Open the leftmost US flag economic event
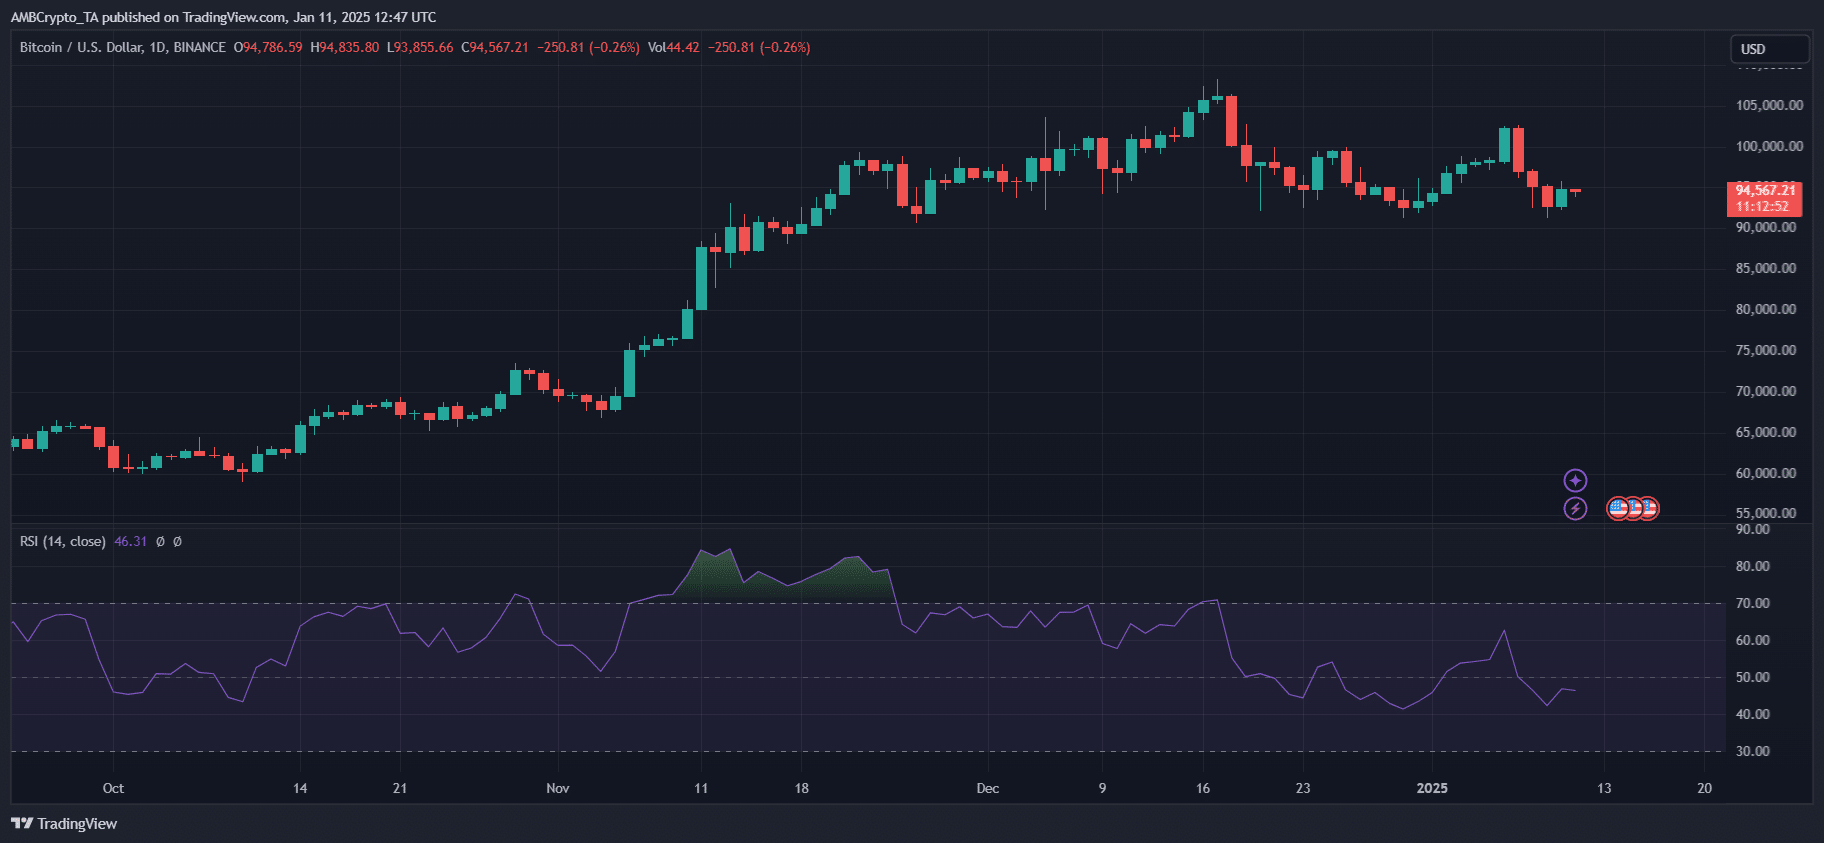 (x=1617, y=509)
